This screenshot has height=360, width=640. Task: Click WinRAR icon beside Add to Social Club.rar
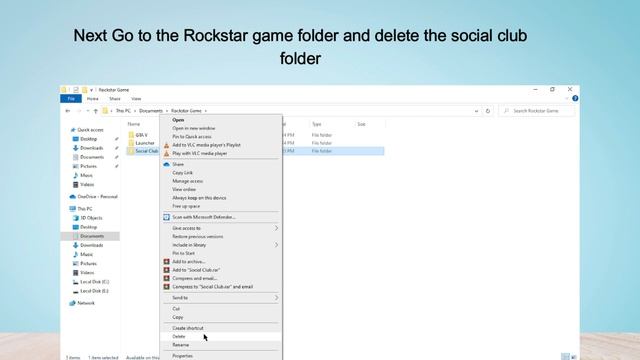tap(167, 270)
